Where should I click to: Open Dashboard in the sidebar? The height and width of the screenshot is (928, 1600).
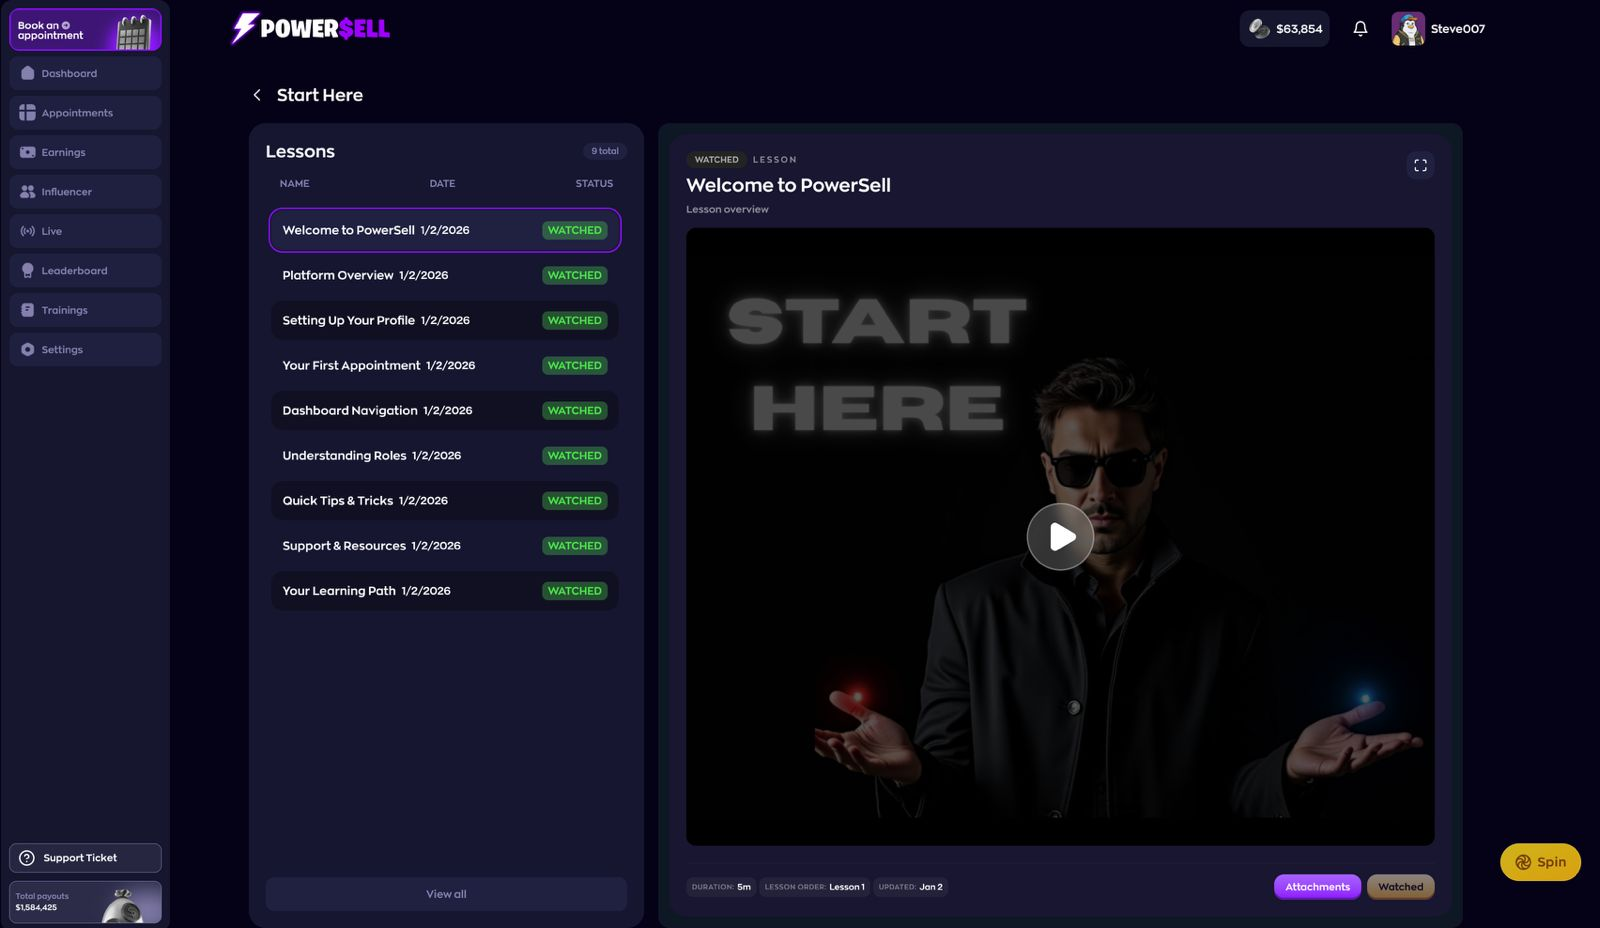pyautogui.click(x=85, y=73)
